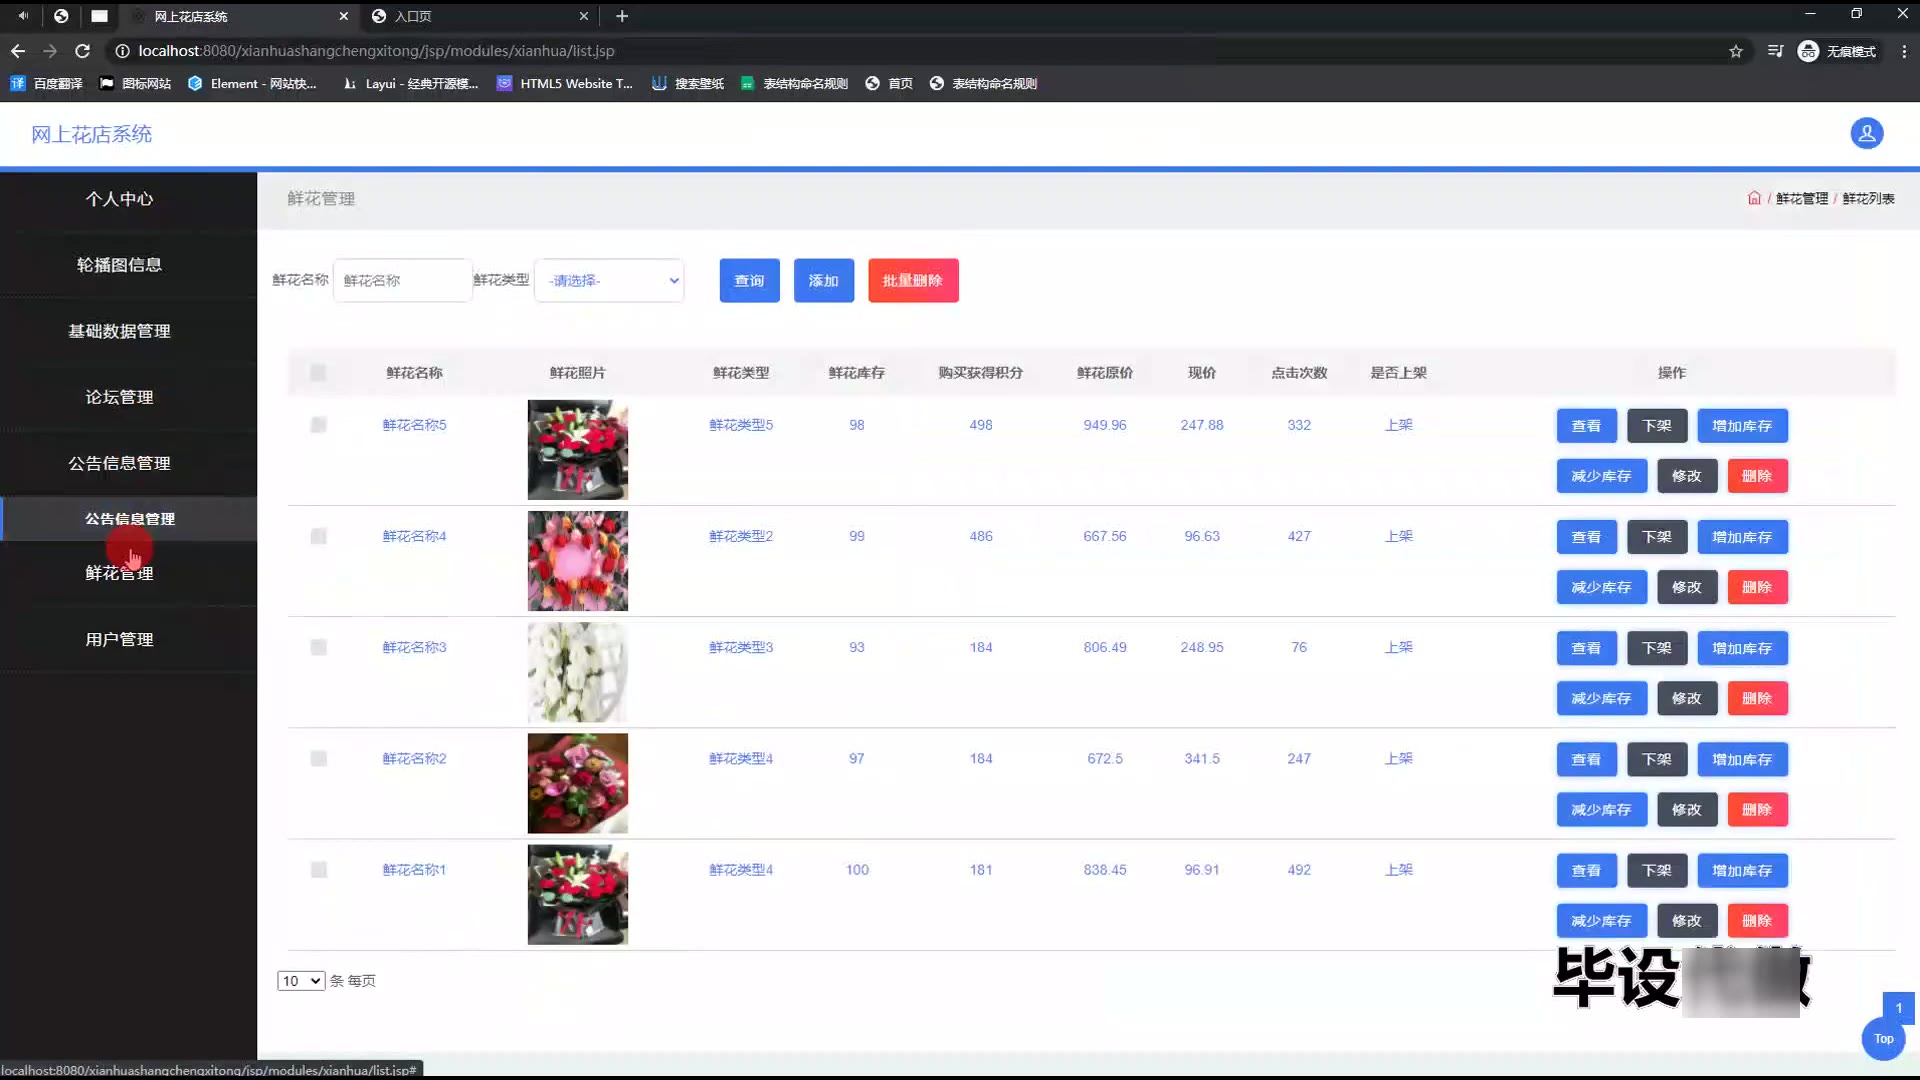Click the home icon in breadcrumb
Screen dimensions: 1920x1080
[x=1754, y=198]
